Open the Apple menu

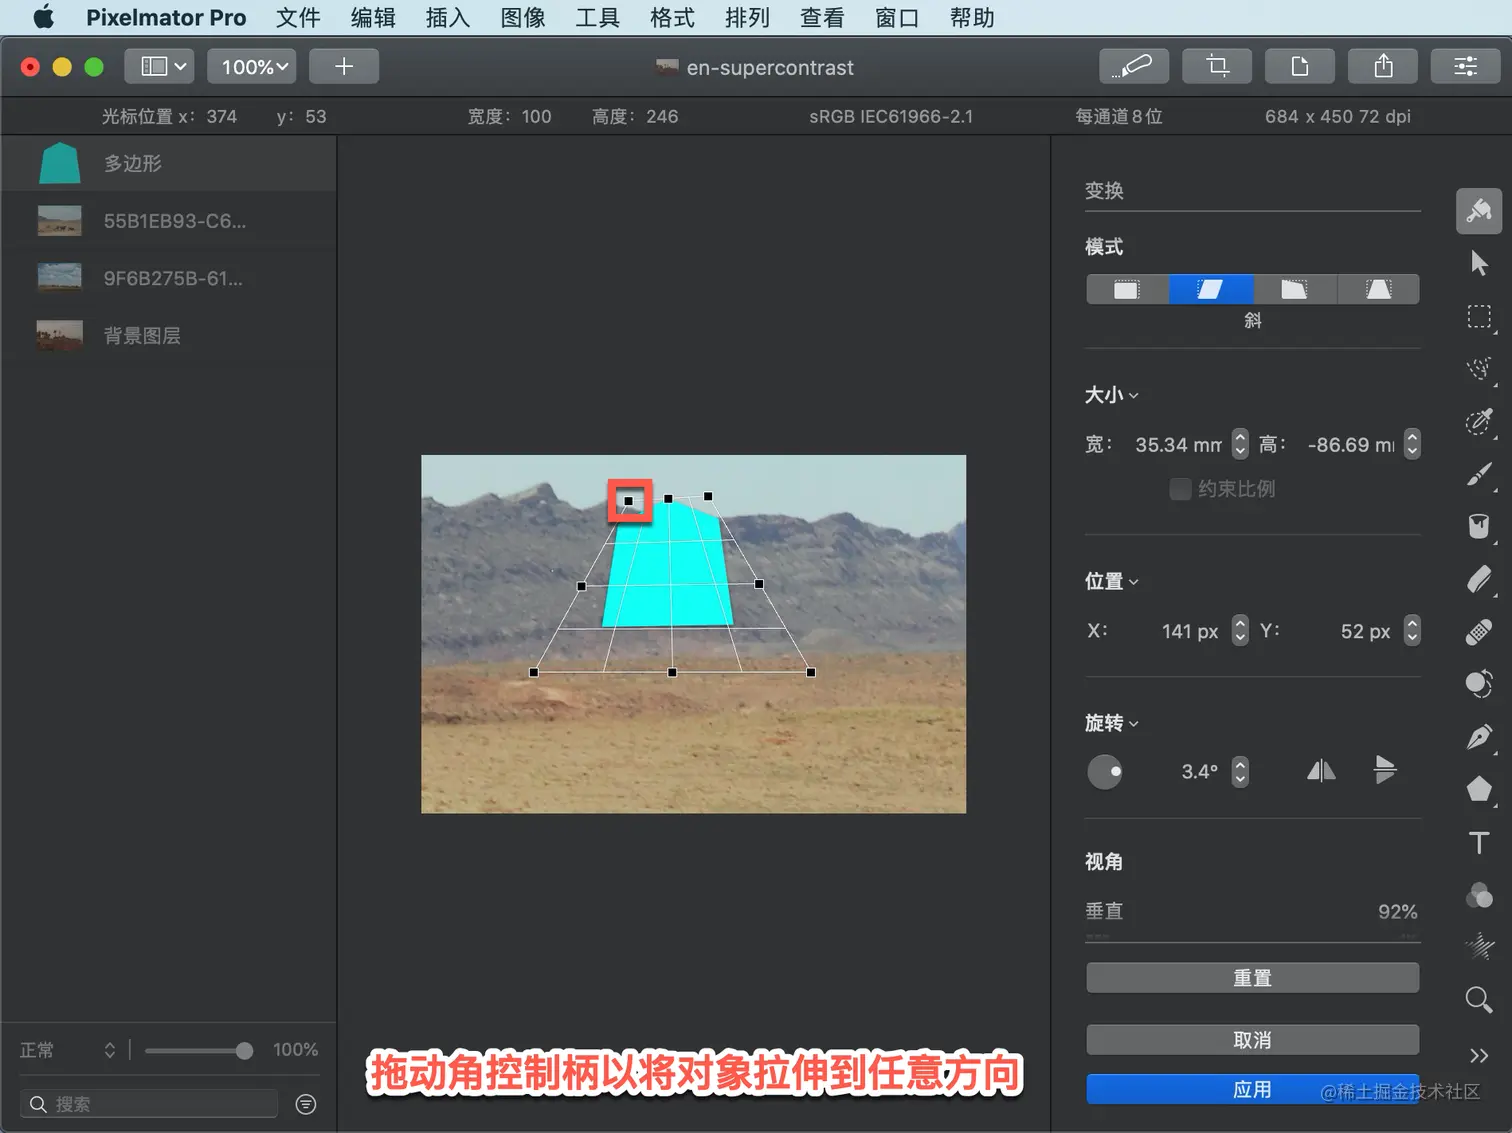(x=44, y=17)
